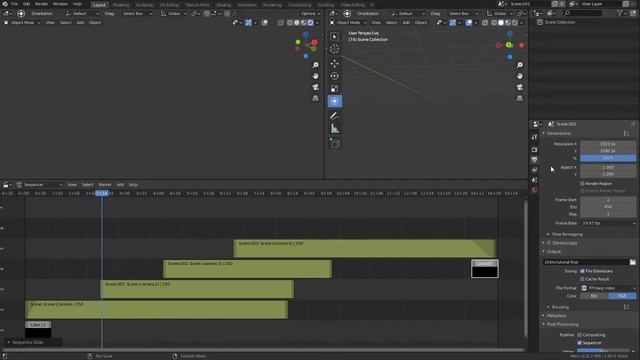Open the Frame Rate dropdown
Image resolution: width=640 pixels, height=360 pixels.
pyautogui.click(x=608, y=223)
